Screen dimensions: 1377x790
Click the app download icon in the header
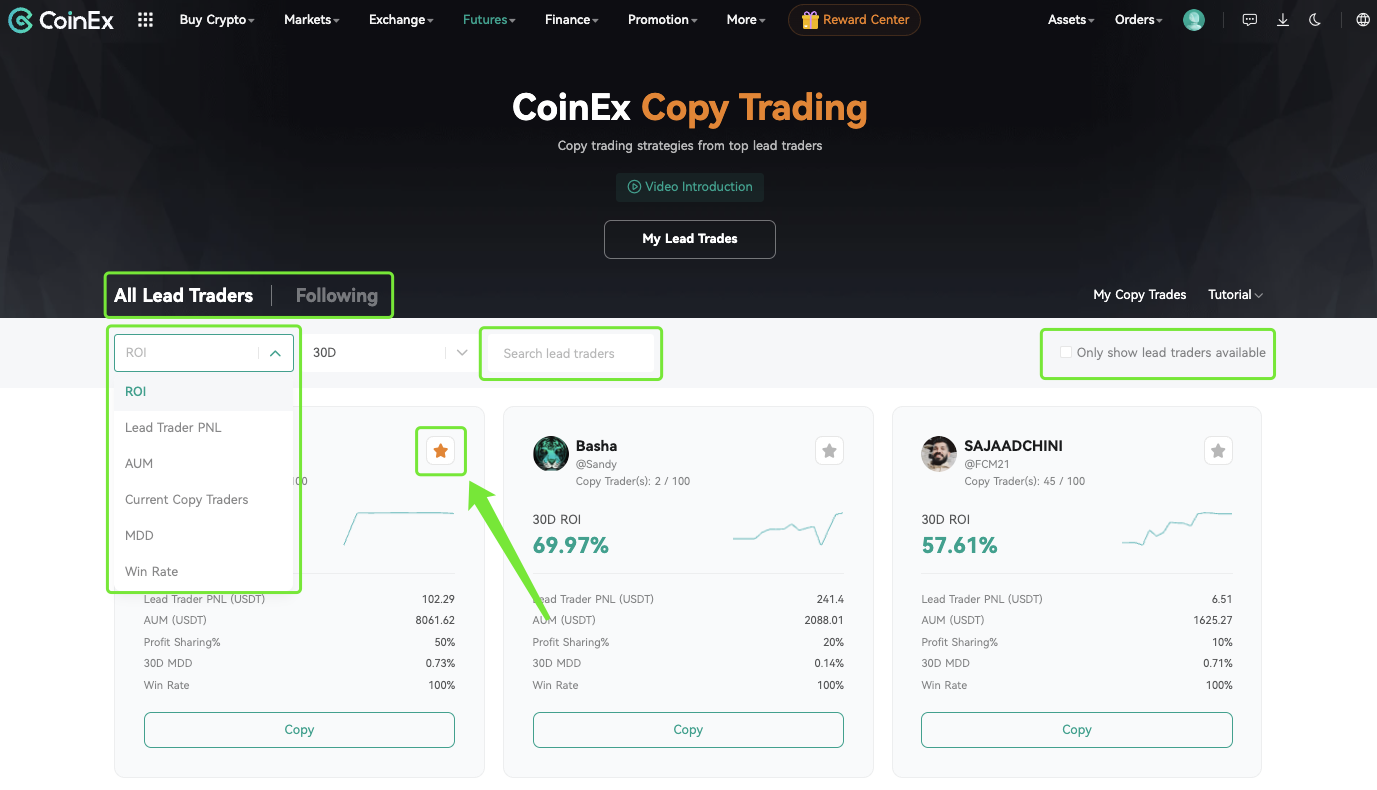[x=1282, y=19]
